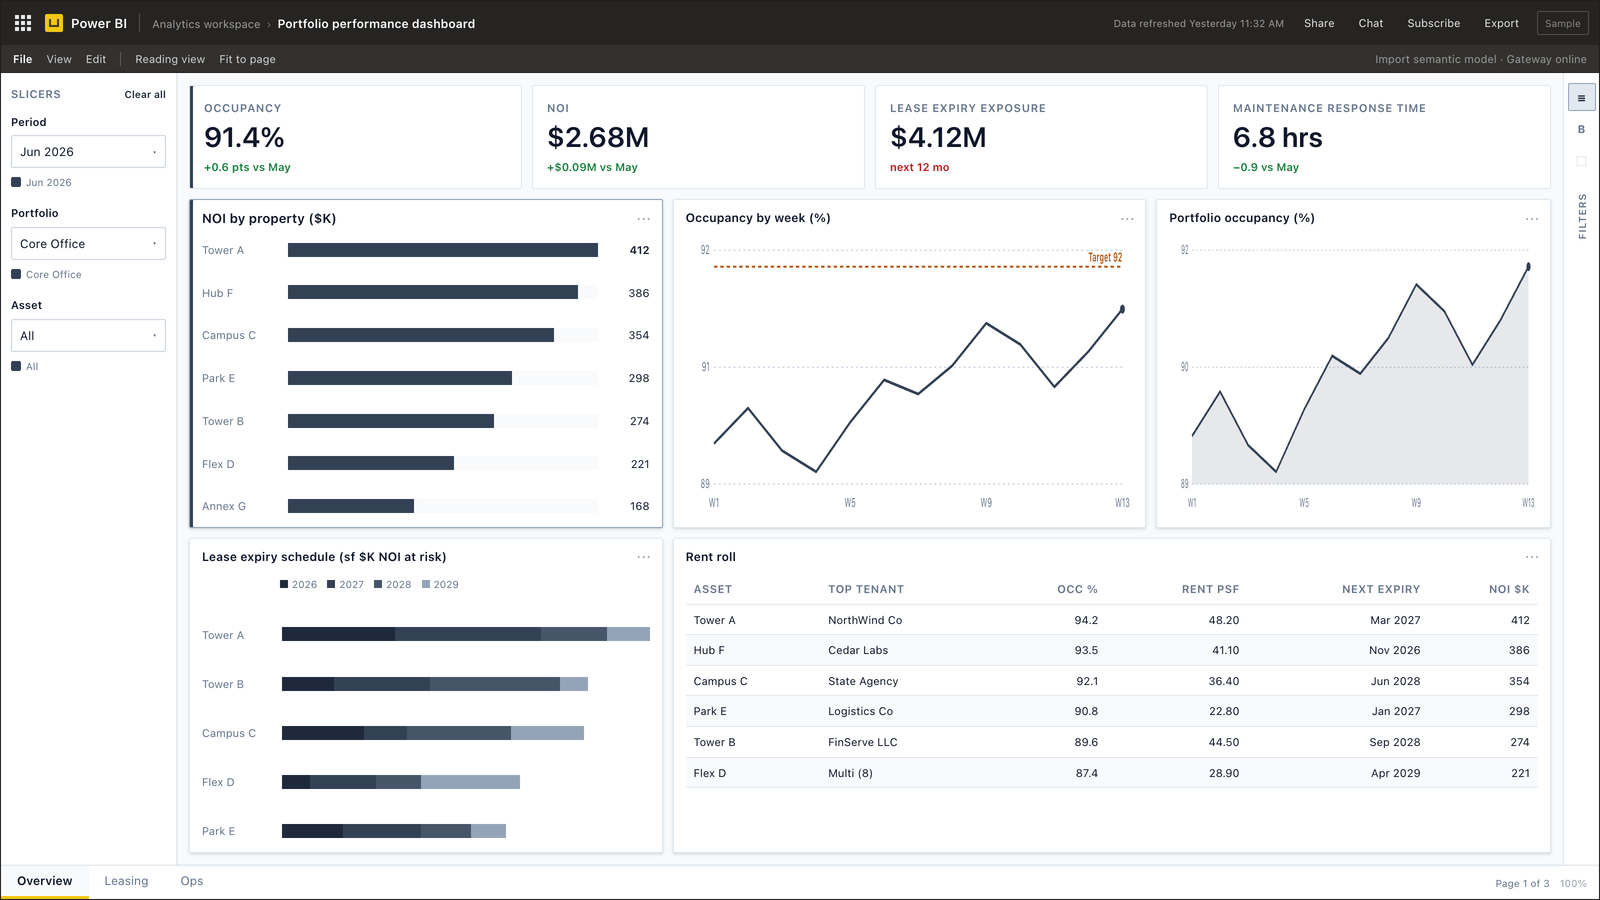Image resolution: width=1600 pixels, height=900 pixels.
Task: Sort rent roll by RENT PSF header
Action: [1210, 589]
